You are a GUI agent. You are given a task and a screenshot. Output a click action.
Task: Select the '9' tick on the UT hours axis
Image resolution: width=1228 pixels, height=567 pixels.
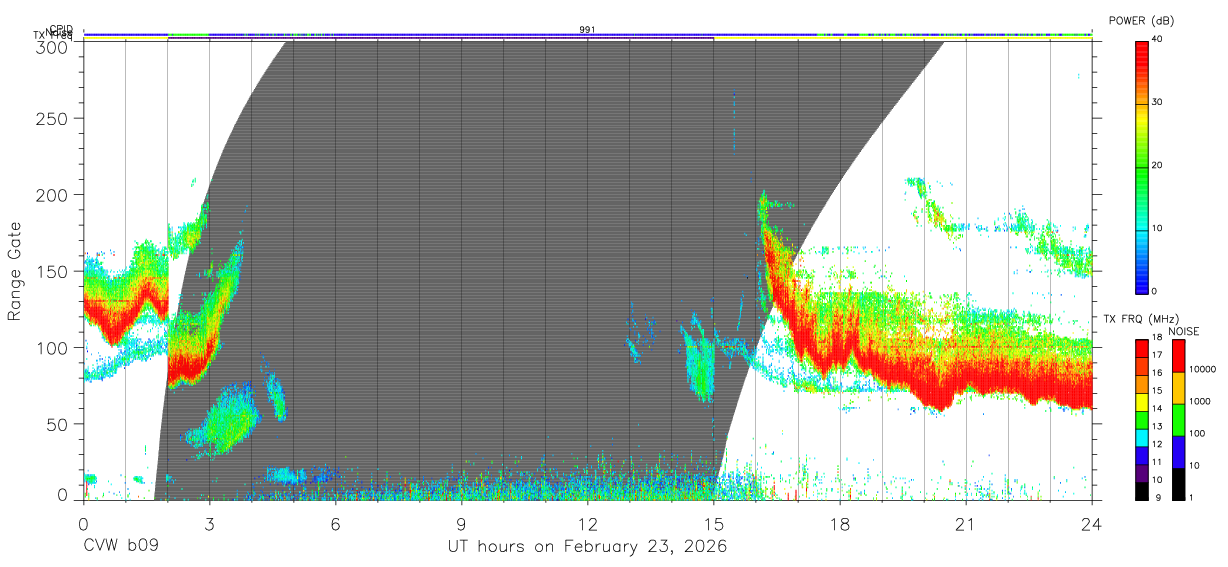pos(461,524)
